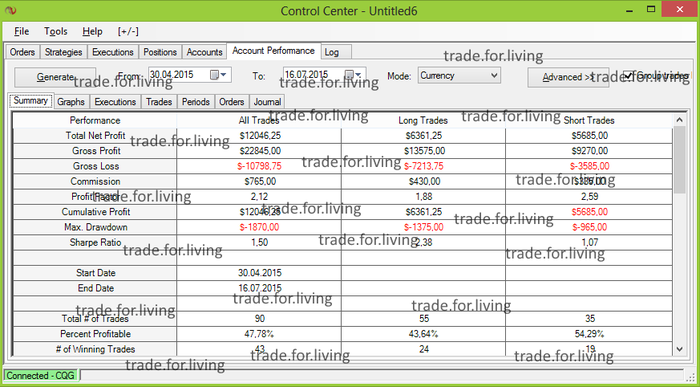Click the Short Trades column header
Image resolution: width=700 pixels, height=387 pixels.
(589, 120)
